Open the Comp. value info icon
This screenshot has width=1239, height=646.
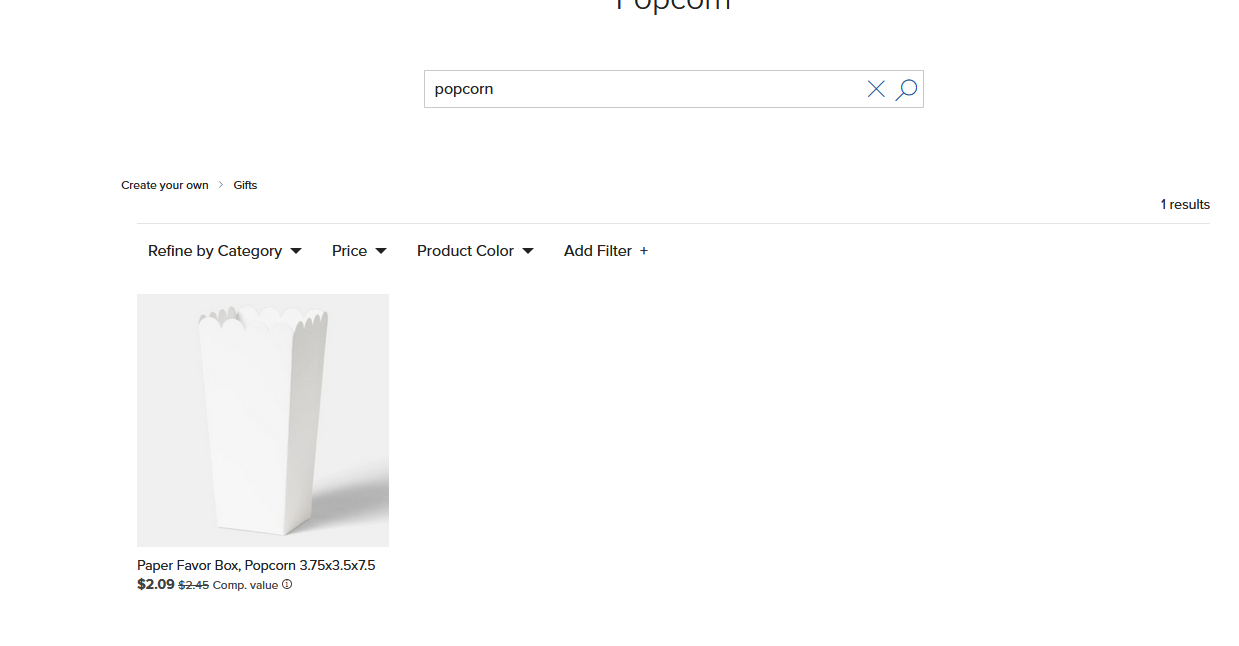[287, 585]
